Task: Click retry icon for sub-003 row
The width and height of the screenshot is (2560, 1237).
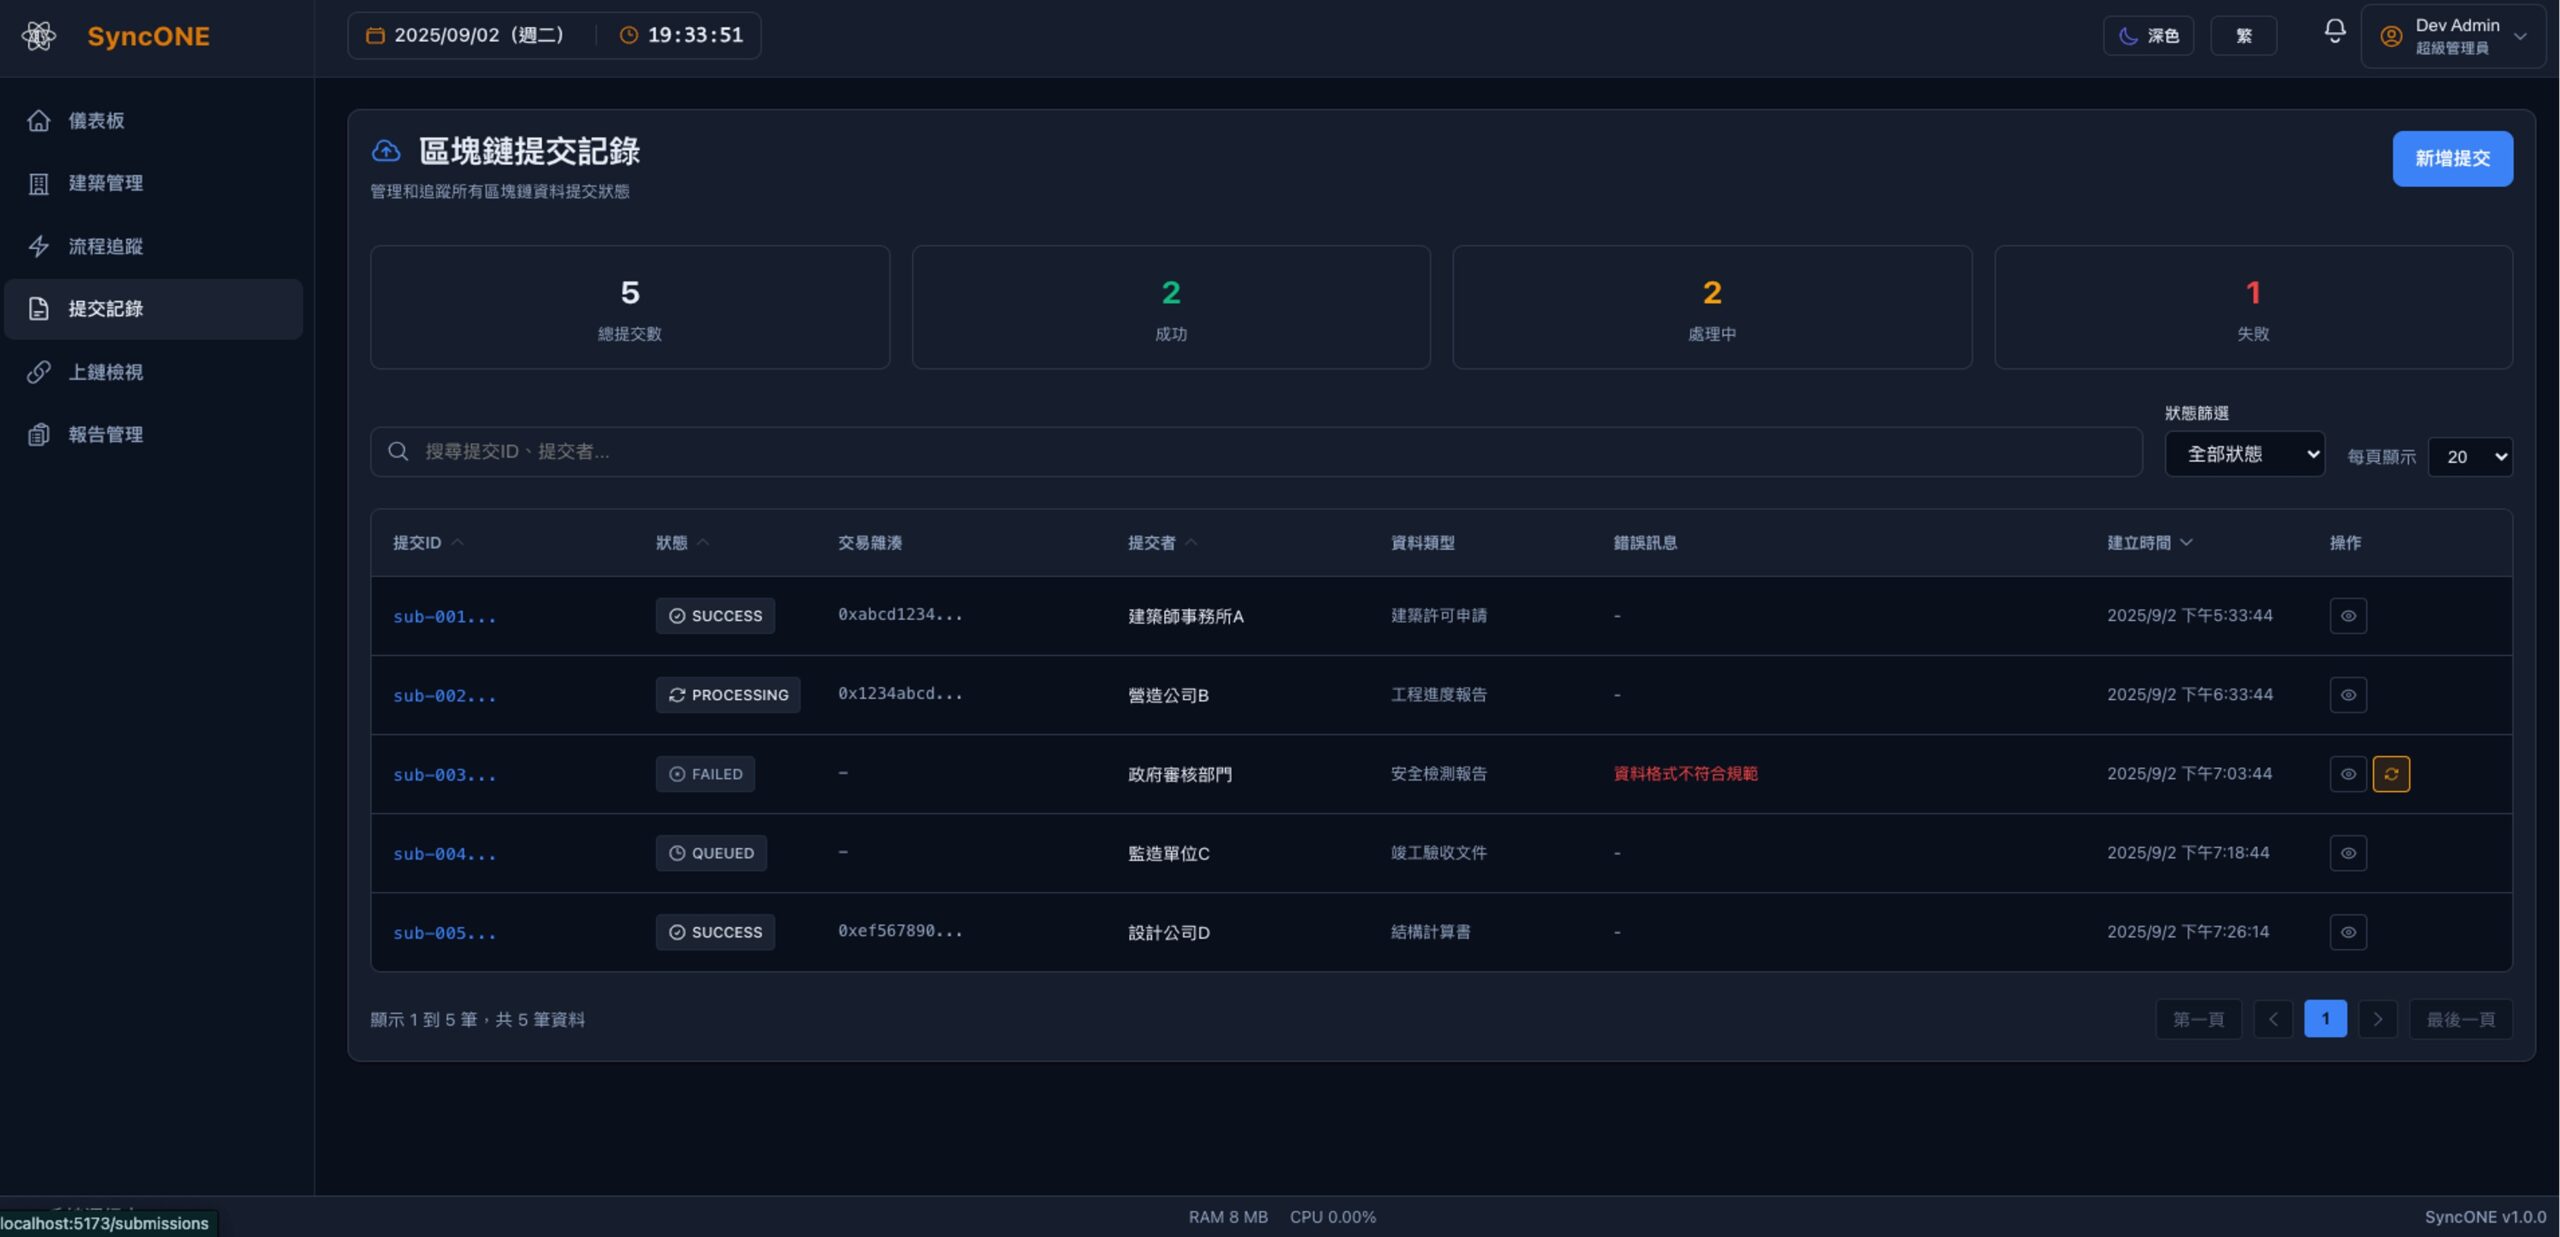Action: click(x=2390, y=774)
